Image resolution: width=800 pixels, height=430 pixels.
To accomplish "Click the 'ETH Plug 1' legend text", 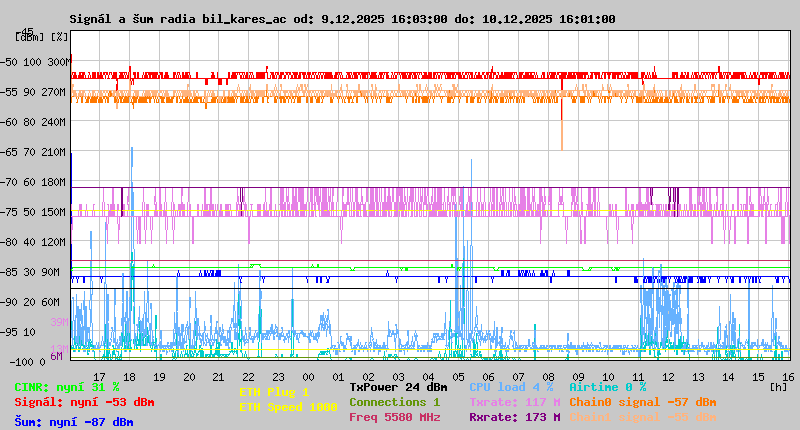I will 274,392.
